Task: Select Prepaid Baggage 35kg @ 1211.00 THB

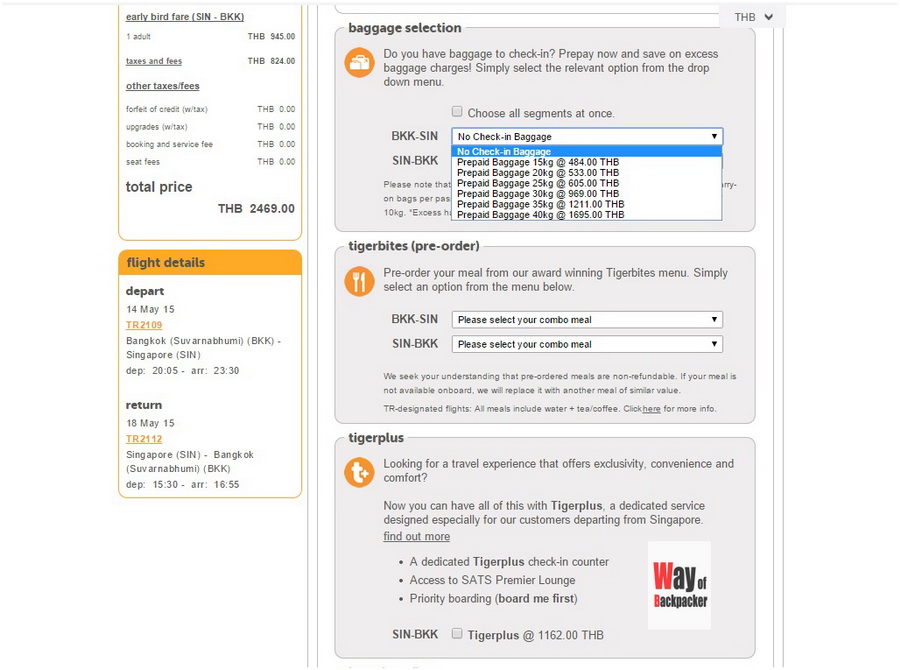Action: pos(587,204)
